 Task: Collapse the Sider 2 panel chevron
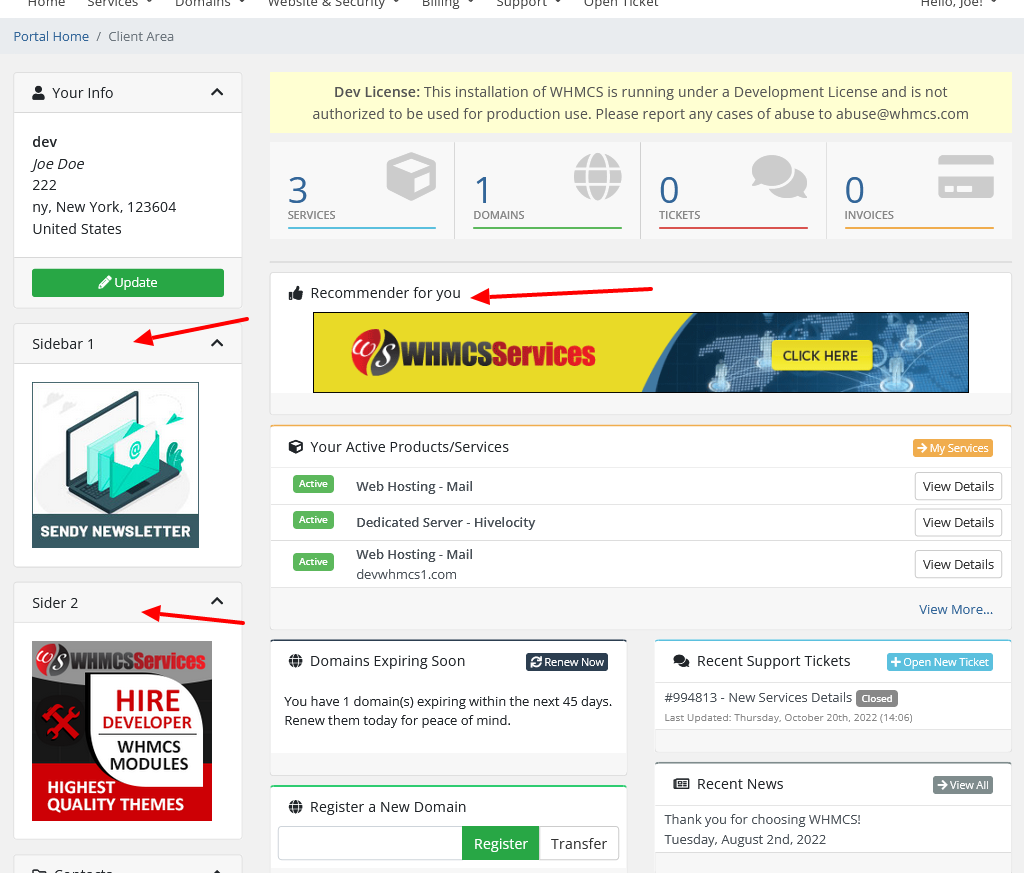tap(217, 602)
